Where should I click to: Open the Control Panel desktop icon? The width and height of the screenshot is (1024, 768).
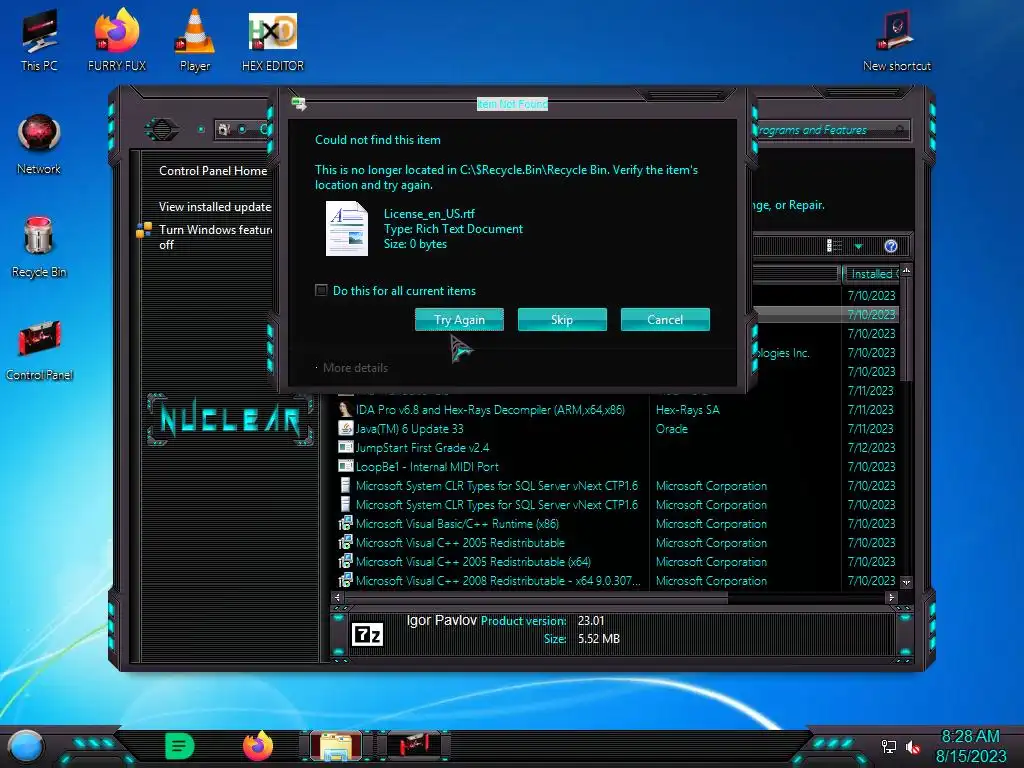pos(39,350)
